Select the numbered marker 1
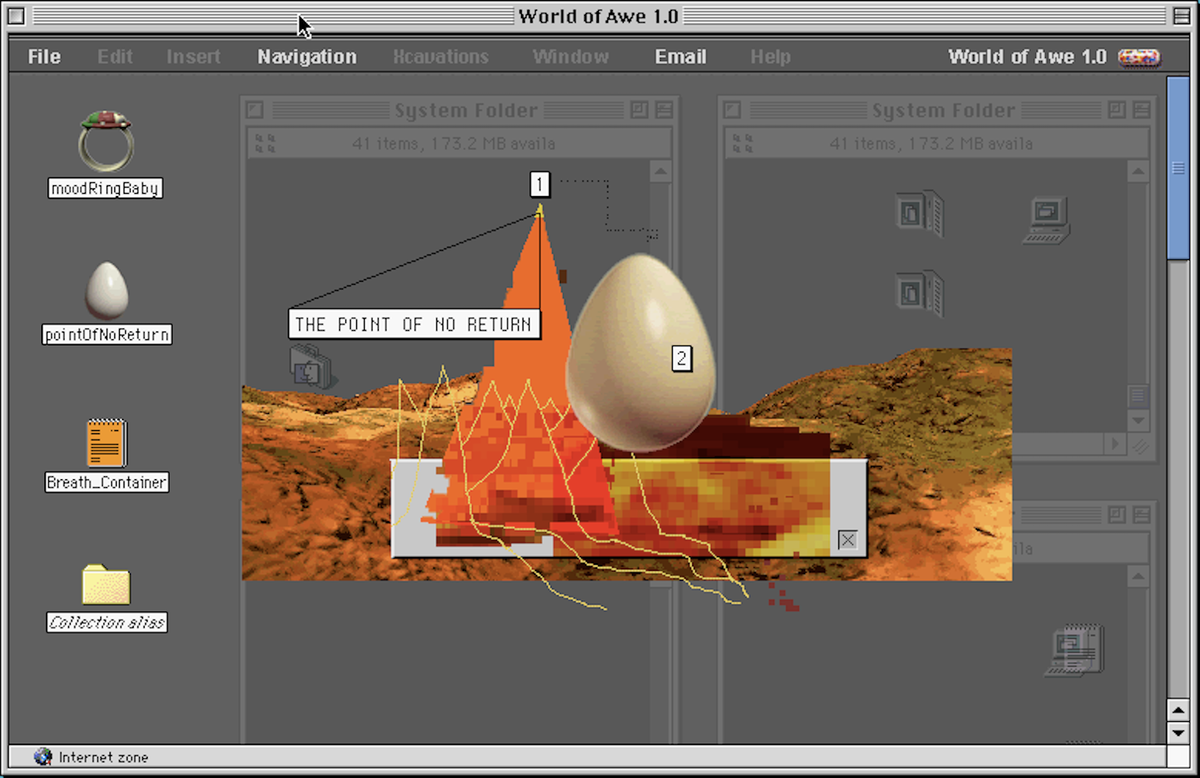 (x=540, y=184)
